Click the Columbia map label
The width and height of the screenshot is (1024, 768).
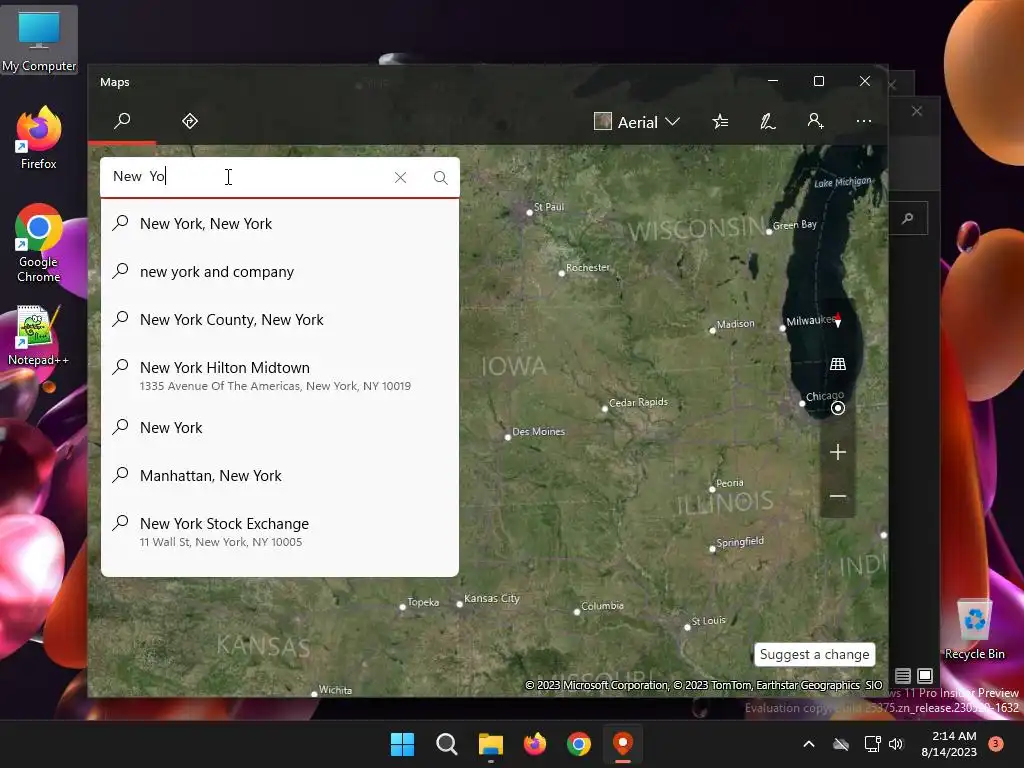pyautogui.click(x=602, y=606)
